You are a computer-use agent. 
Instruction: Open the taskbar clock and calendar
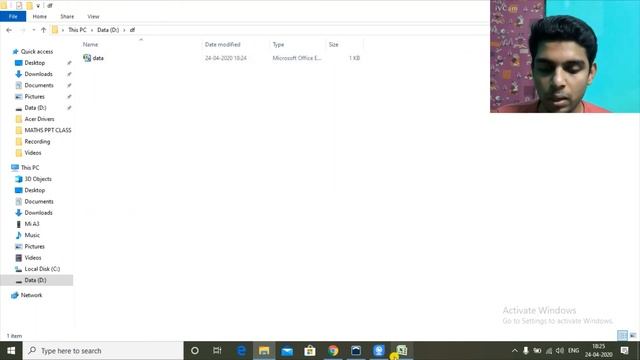pos(598,351)
